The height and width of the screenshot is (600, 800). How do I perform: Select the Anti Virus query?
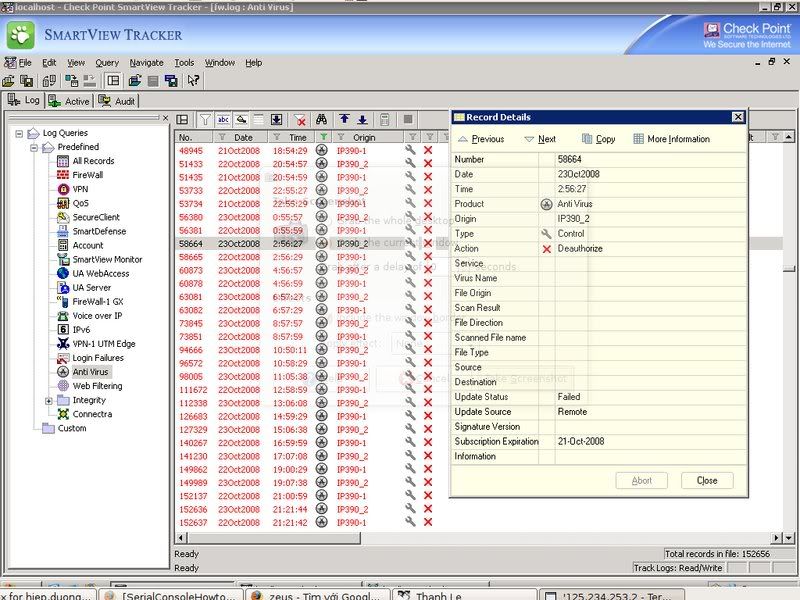tap(90, 372)
